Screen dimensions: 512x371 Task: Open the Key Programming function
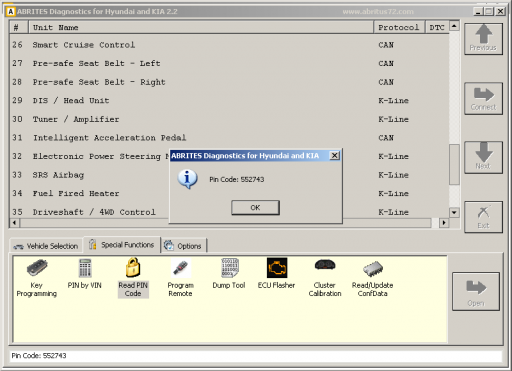(x=37, y=278)
